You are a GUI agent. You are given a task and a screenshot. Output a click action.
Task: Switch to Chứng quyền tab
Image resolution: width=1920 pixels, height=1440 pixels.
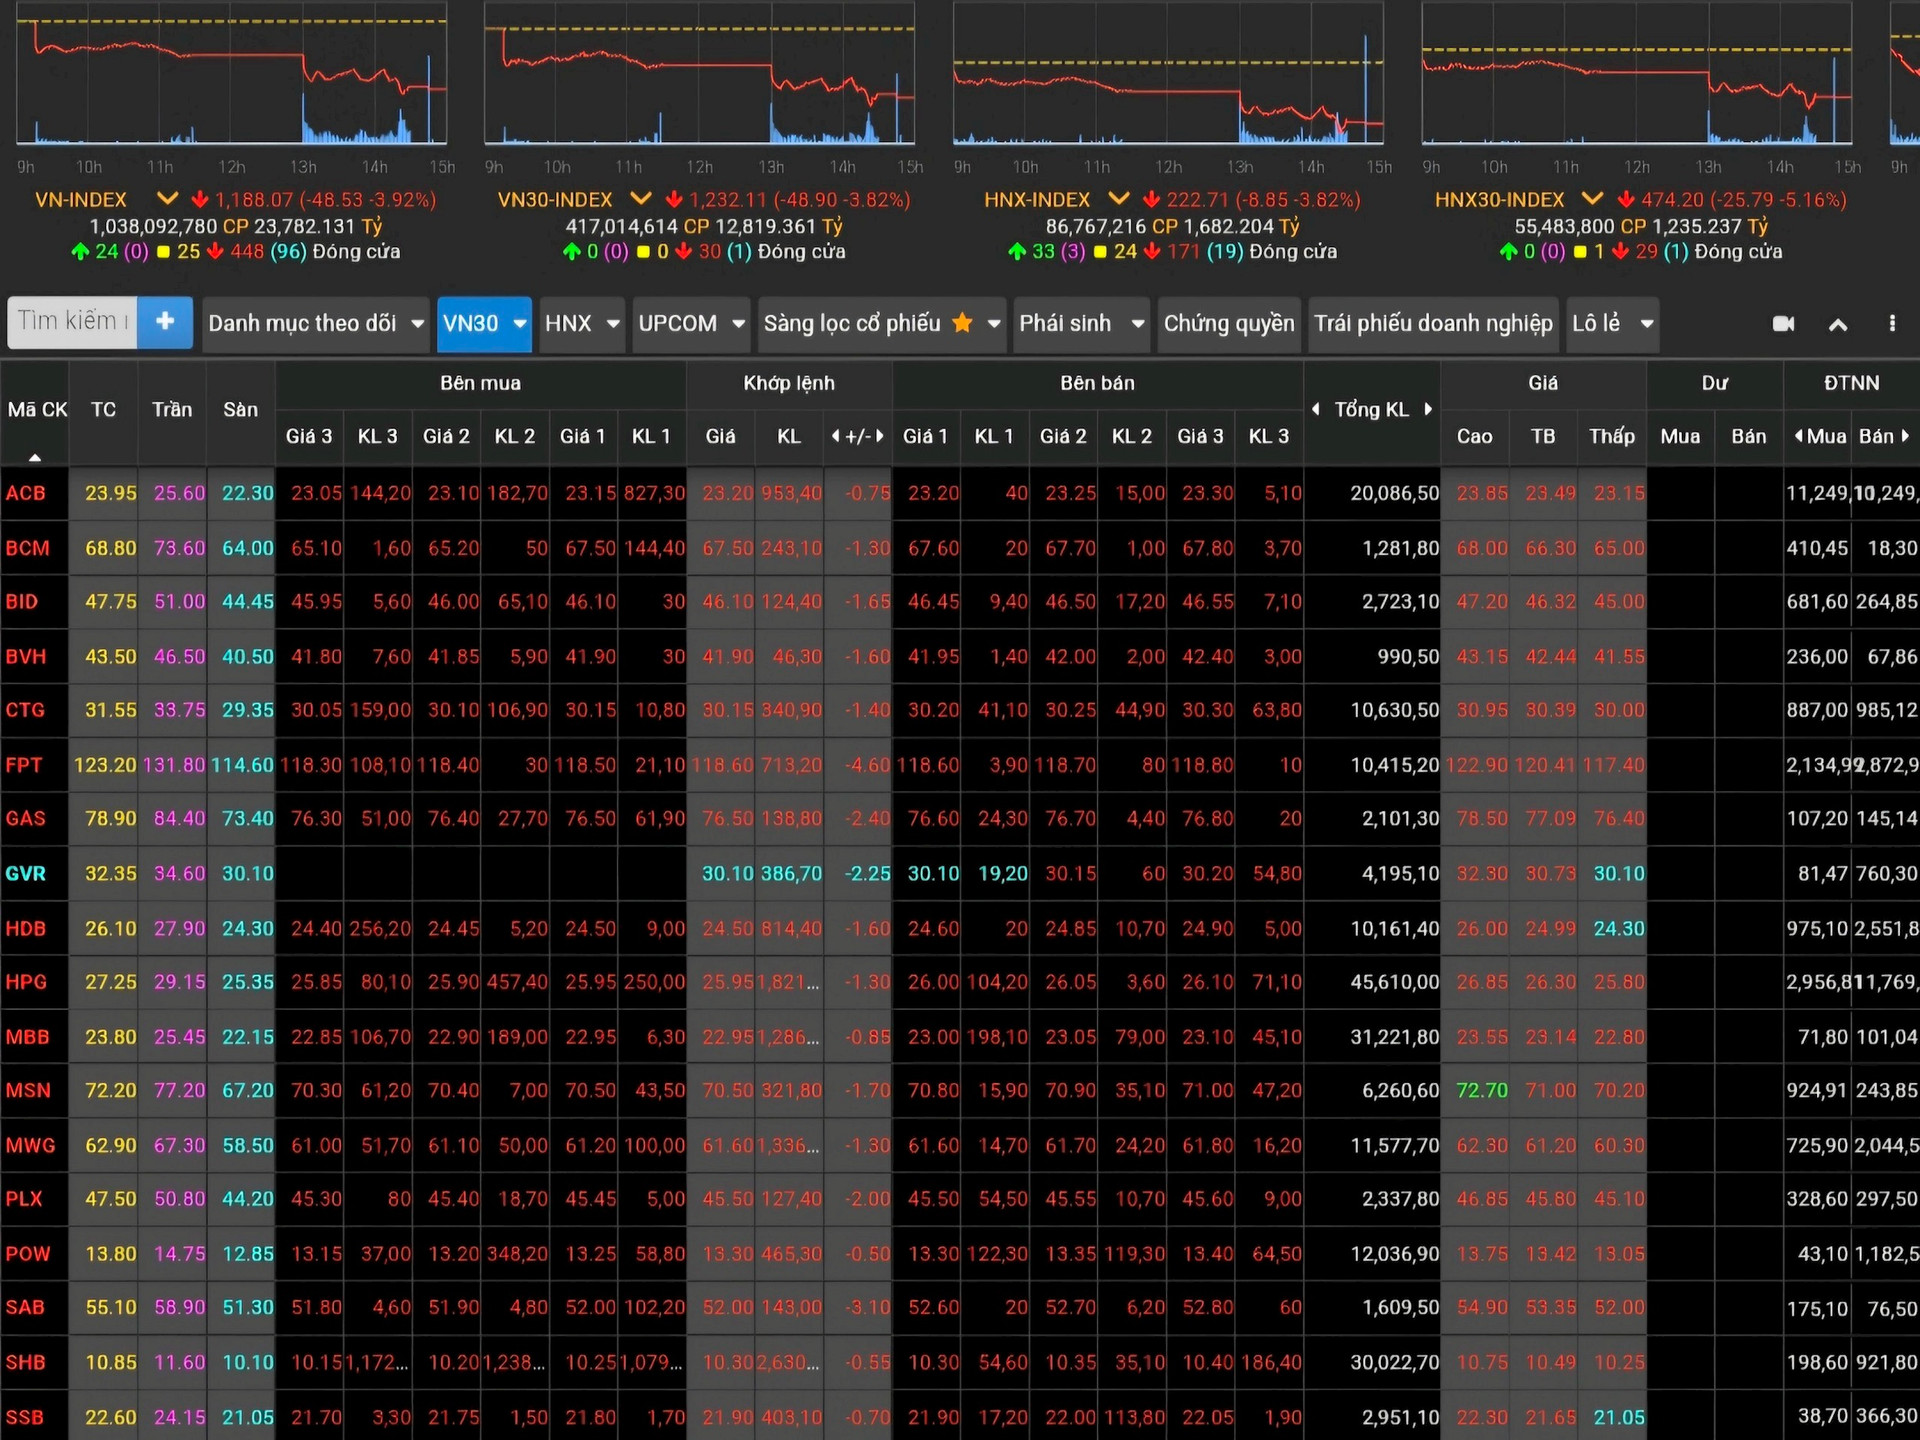(x=1229, y=324)
